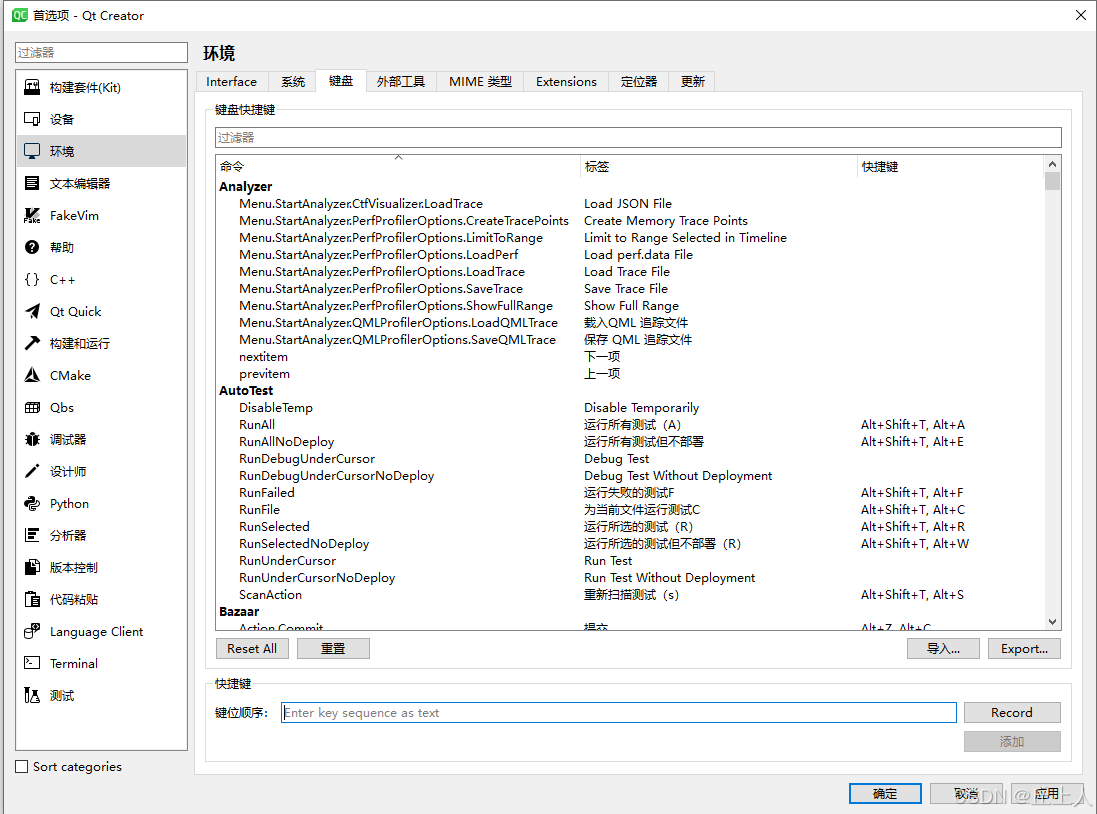Image resolution: width=1097 pixels, height=814 pixels.
Task: Click the 快捷键 column header
Action: click(x=950, y=167)
